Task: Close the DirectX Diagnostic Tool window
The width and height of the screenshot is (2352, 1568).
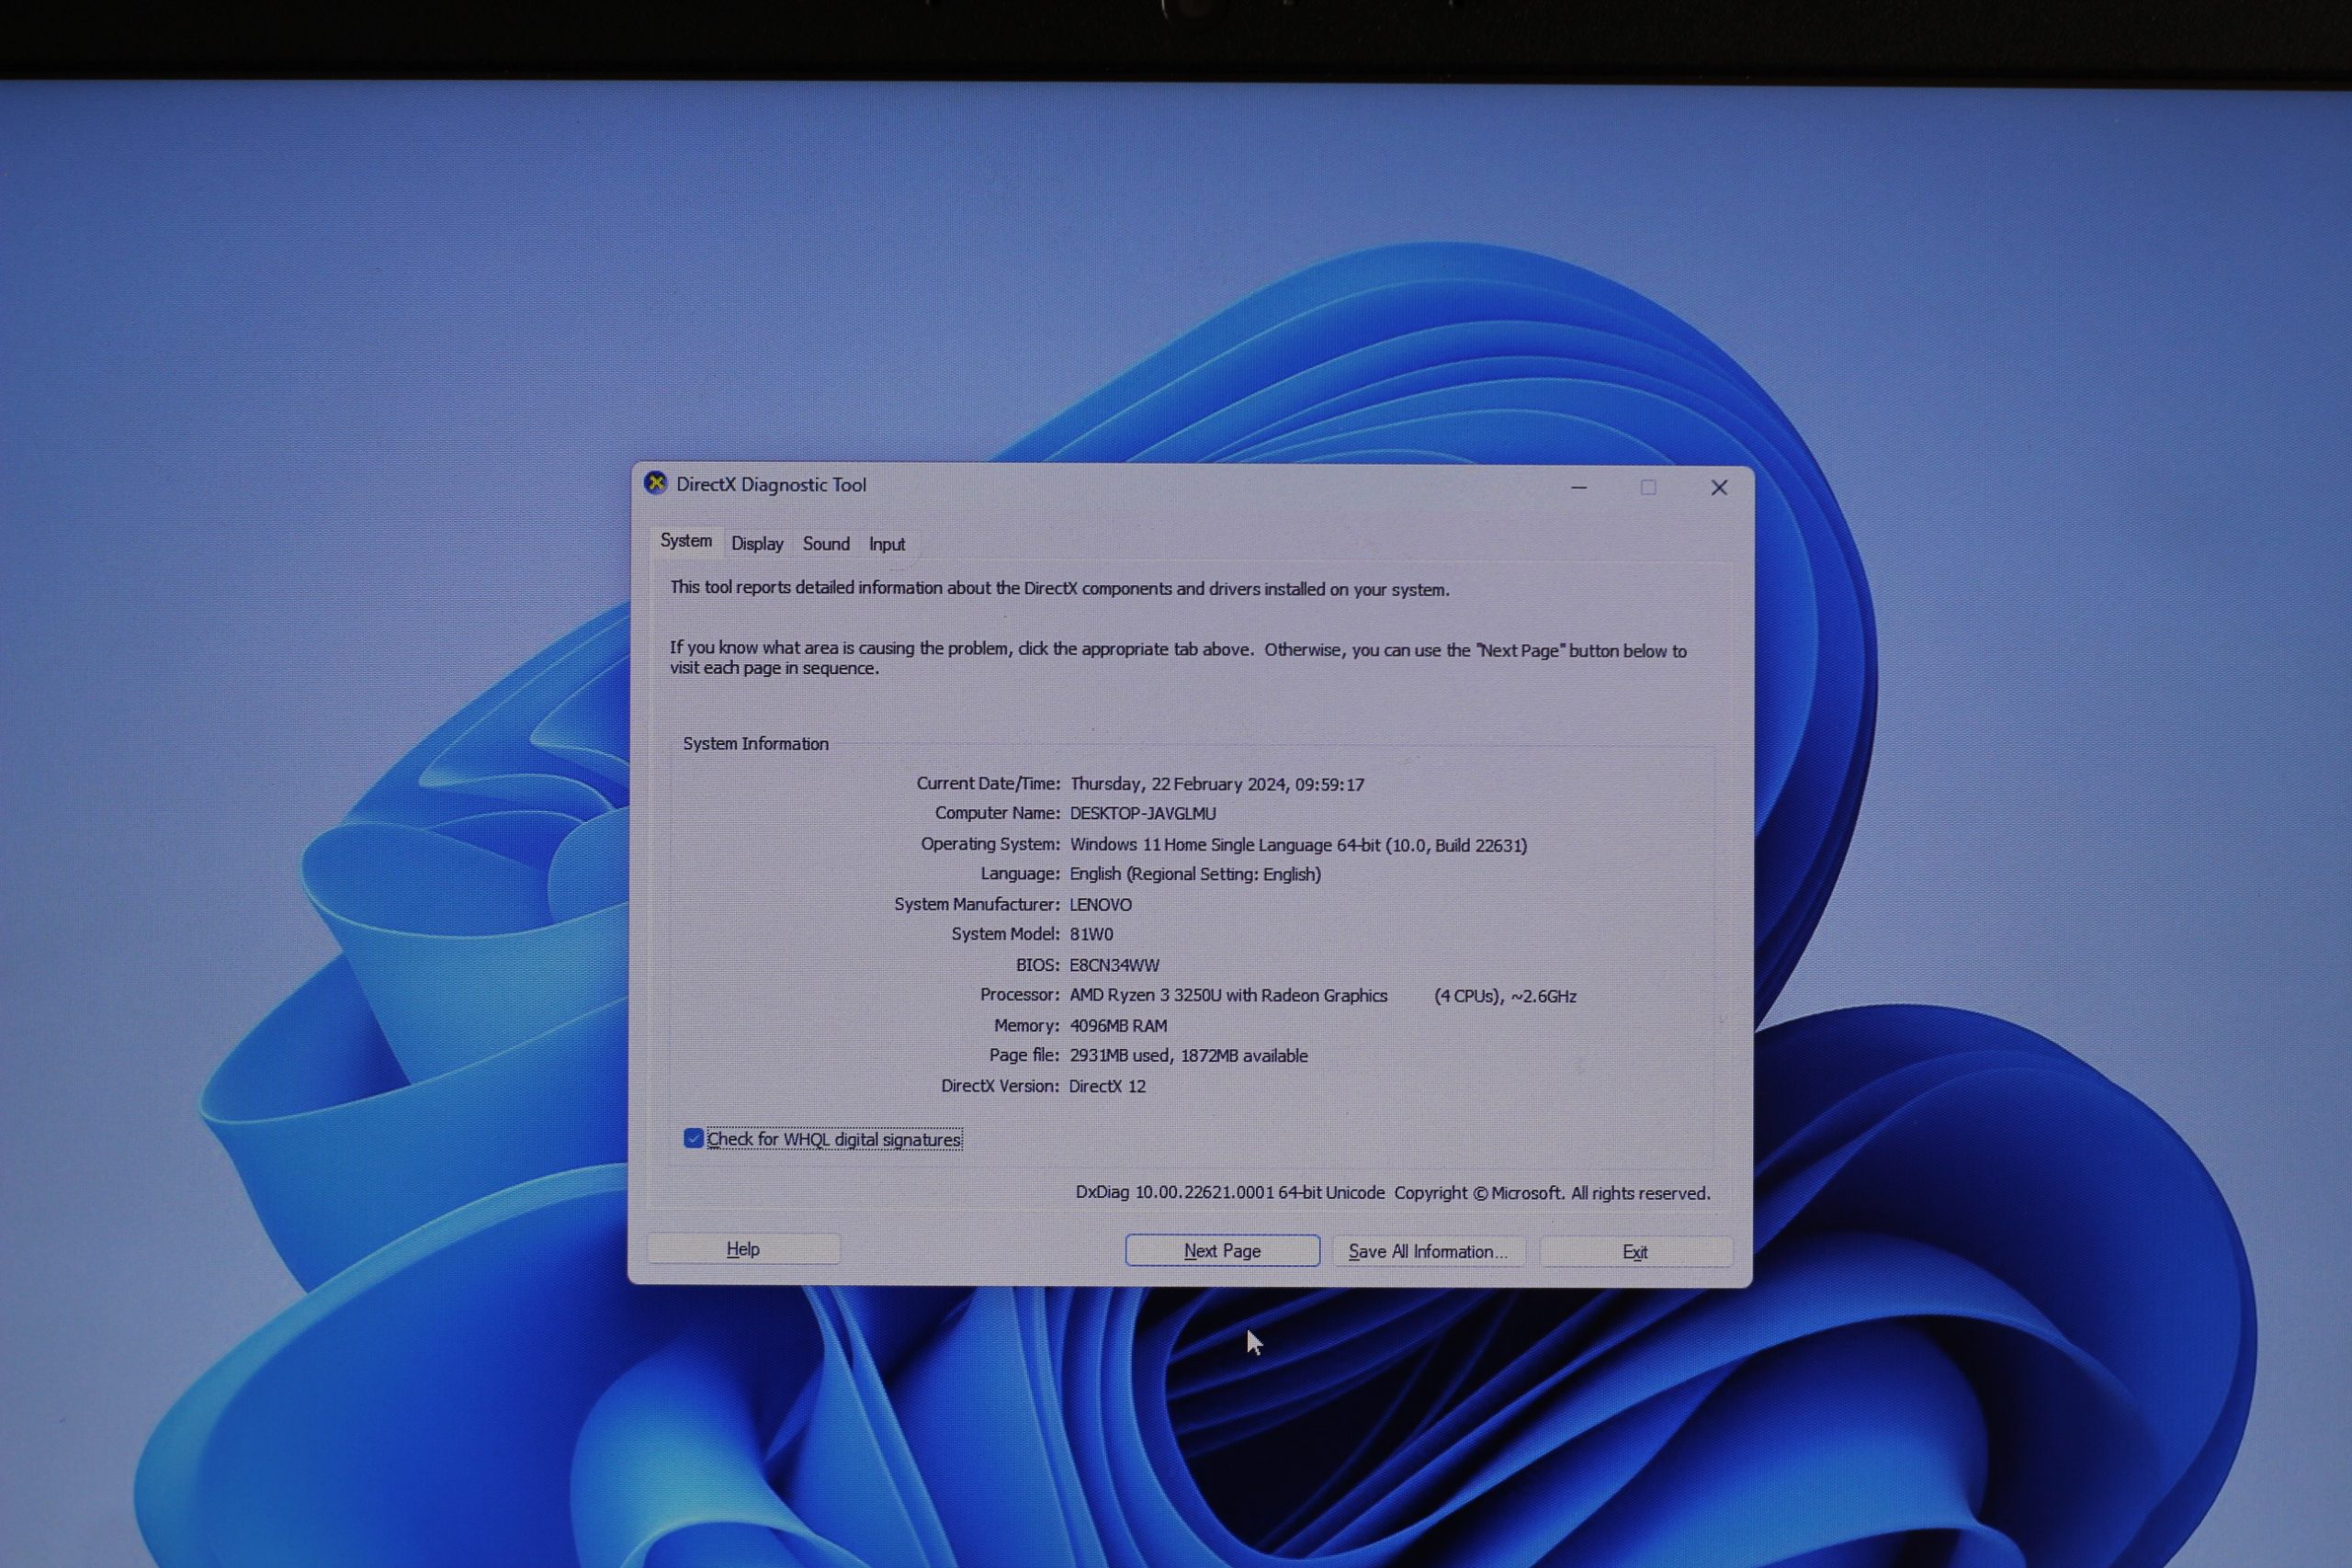Action: pyautogui.click(x=1719, y=488)
